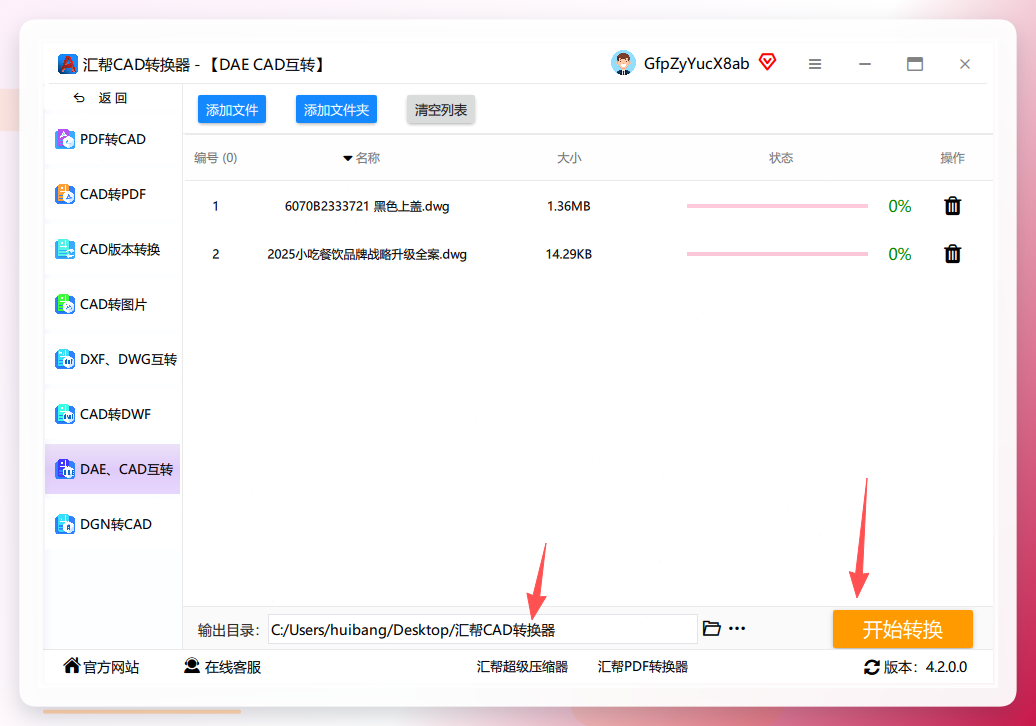This screenshot has width=1036, height=726.
Task: Select DXF、DWG互转 in the sidebar
Action: coord(112,359)
